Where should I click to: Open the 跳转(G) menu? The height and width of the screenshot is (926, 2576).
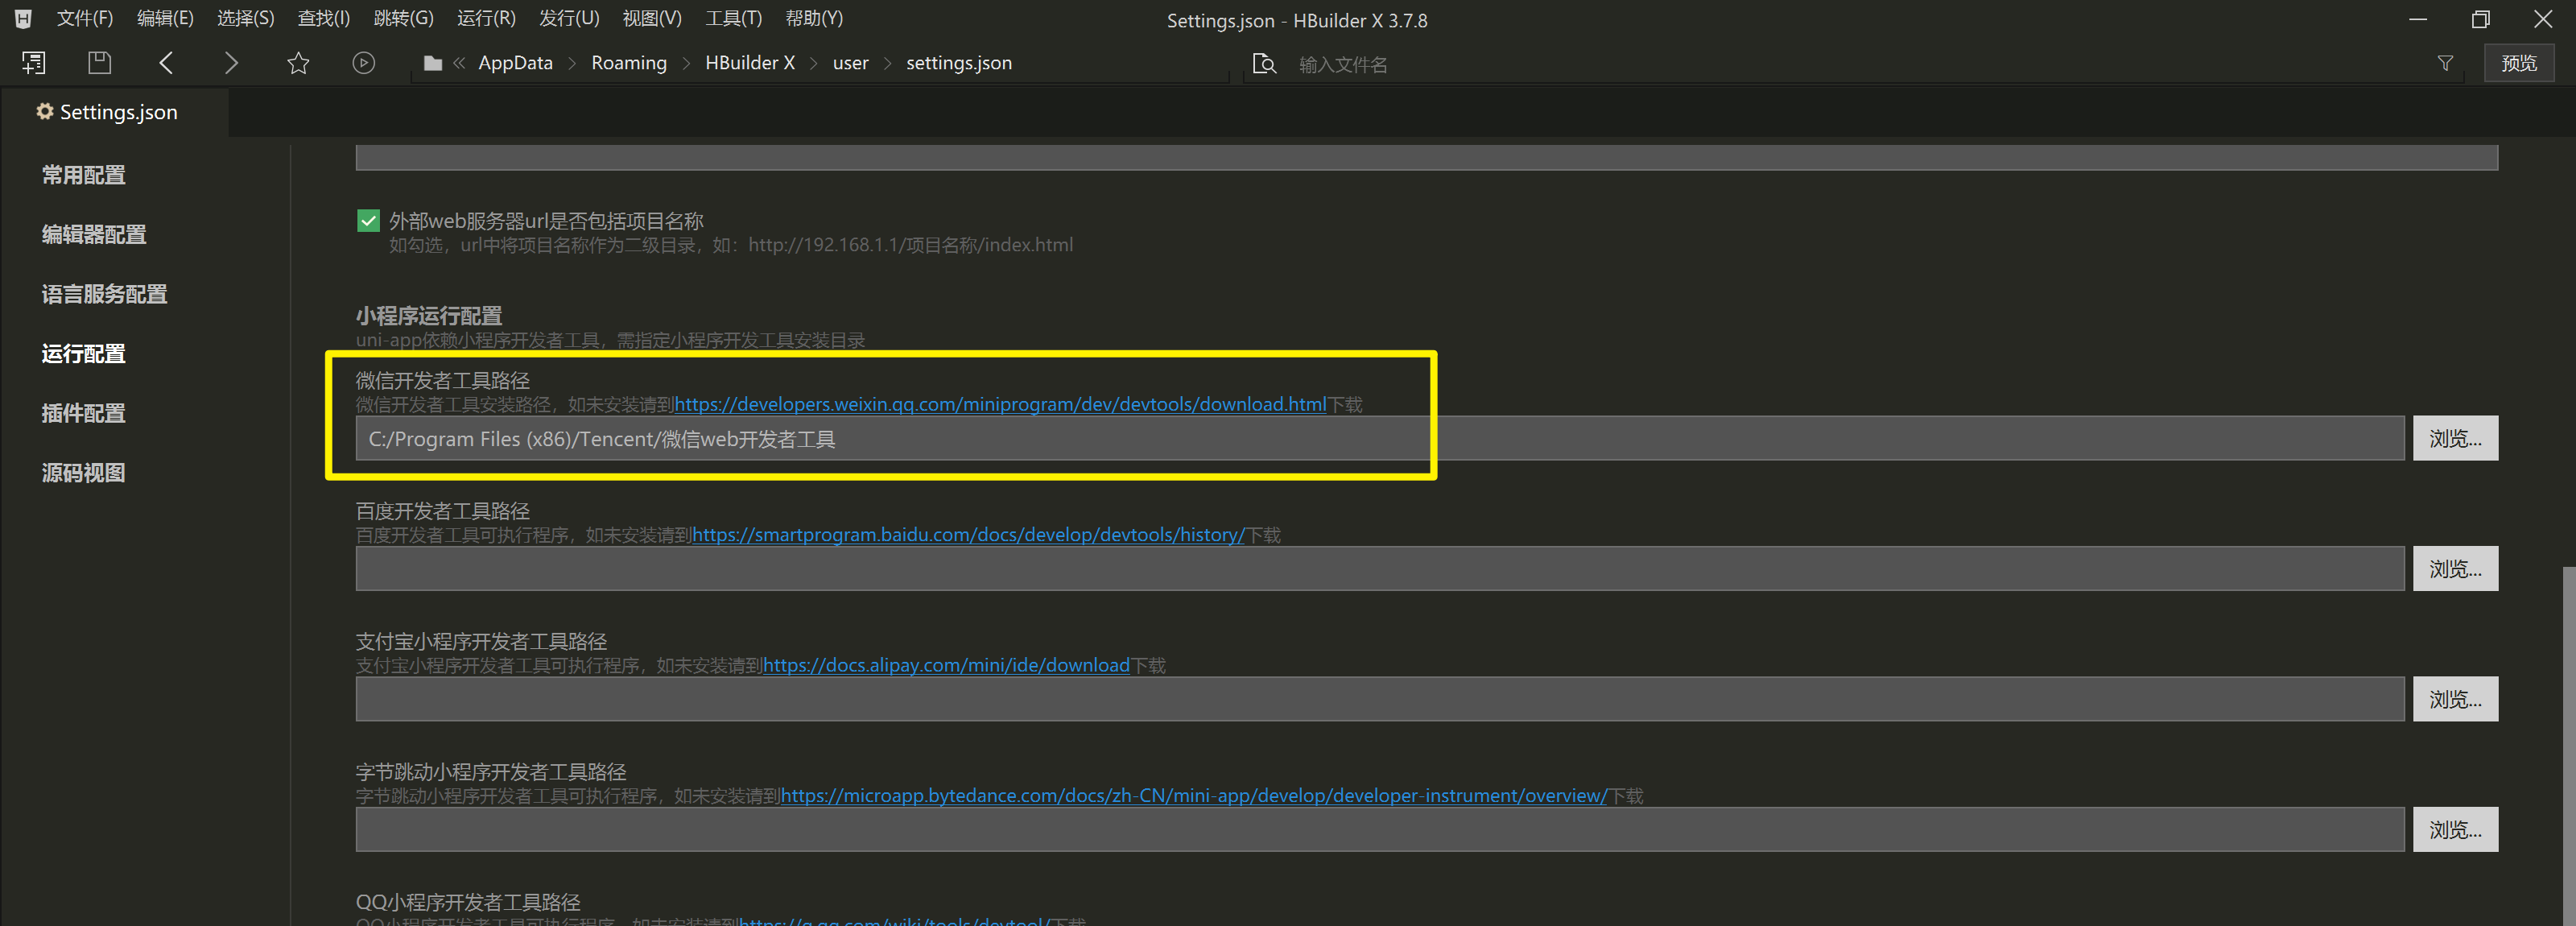[403, 18]
